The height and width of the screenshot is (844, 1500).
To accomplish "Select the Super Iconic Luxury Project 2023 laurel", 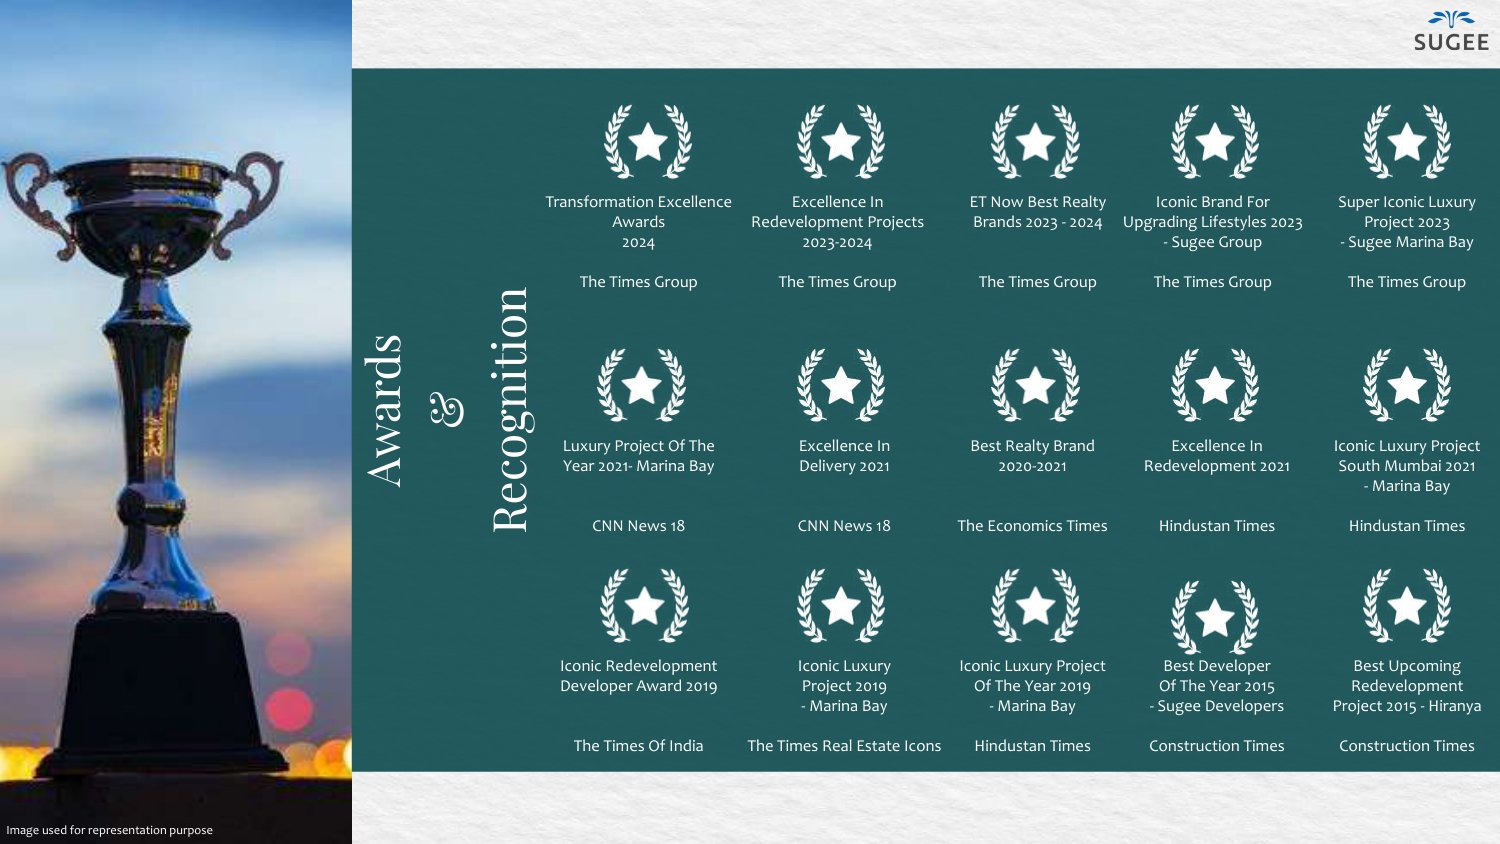I will 1407,142.
